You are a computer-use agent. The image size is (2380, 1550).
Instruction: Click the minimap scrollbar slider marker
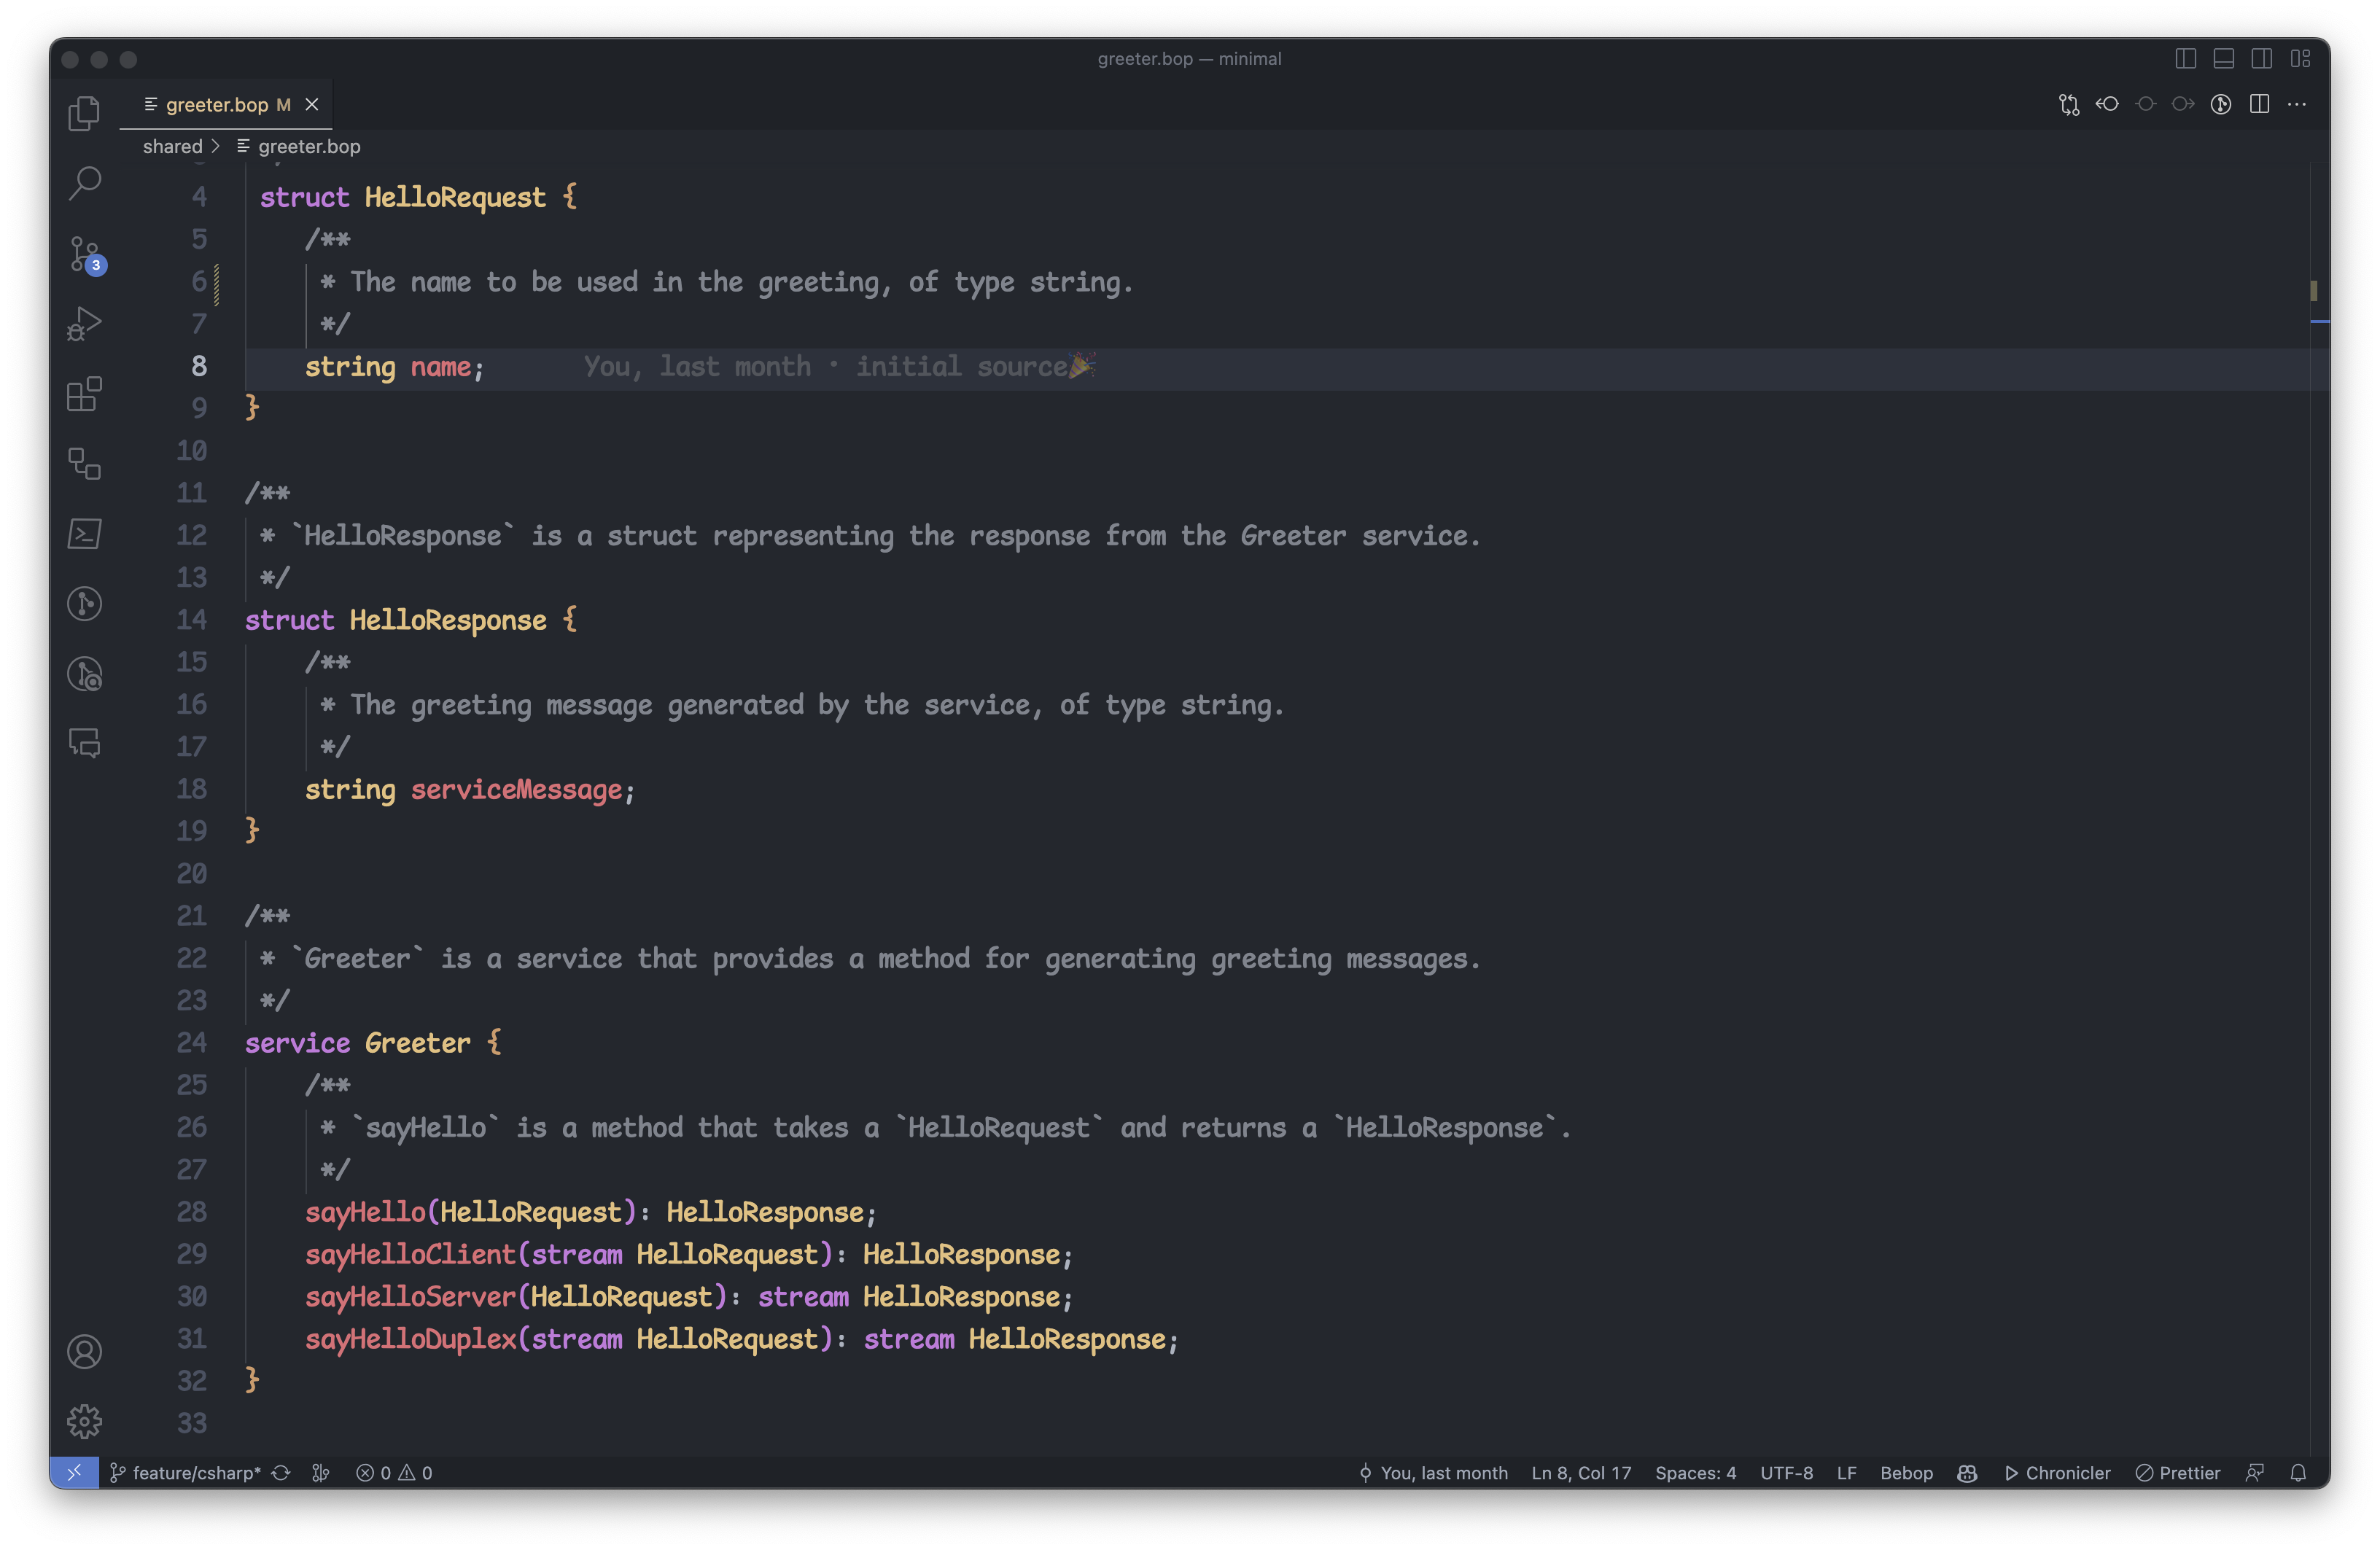coord(2313,290)
